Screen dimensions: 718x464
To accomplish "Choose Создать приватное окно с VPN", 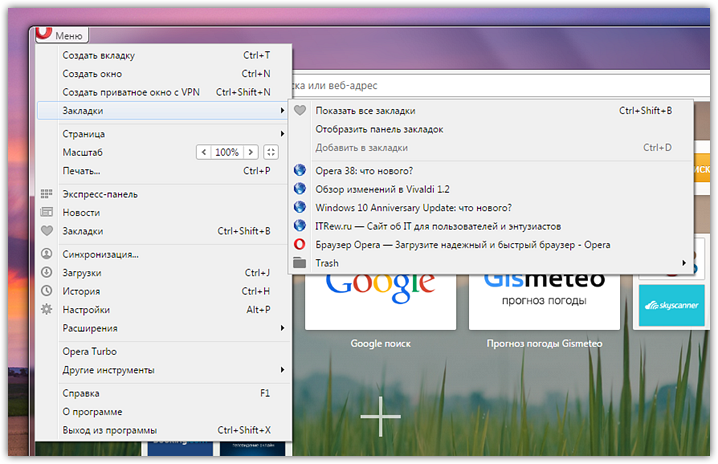I will [x=163, y=92].
